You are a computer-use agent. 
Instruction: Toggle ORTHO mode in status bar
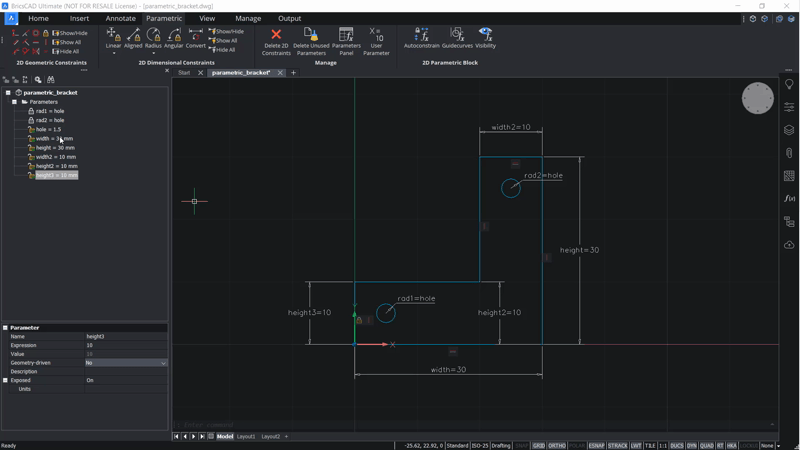click(557, 445)
